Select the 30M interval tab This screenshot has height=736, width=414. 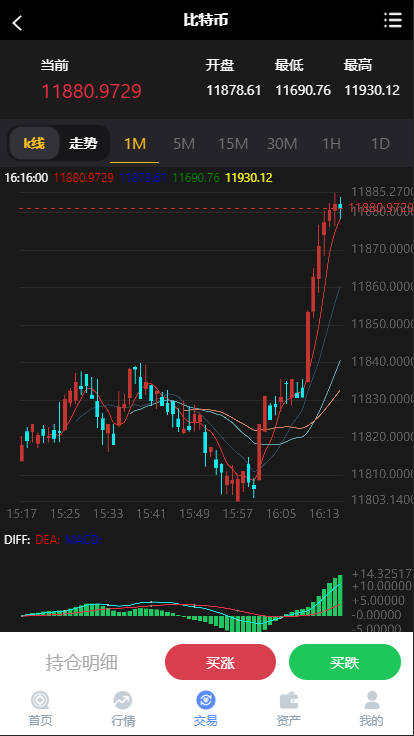(x=282, y=144)
